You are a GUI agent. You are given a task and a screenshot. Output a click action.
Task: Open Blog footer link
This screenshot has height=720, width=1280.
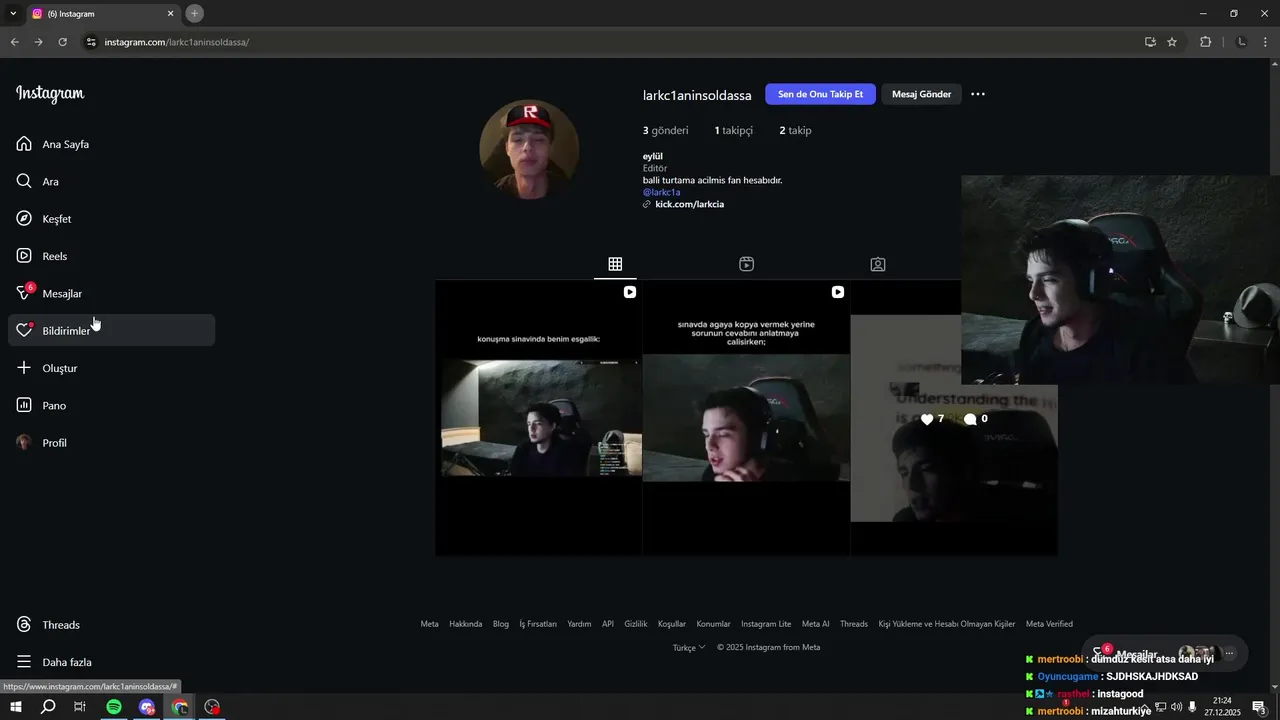pyautogui.click(x=501, y=624)
